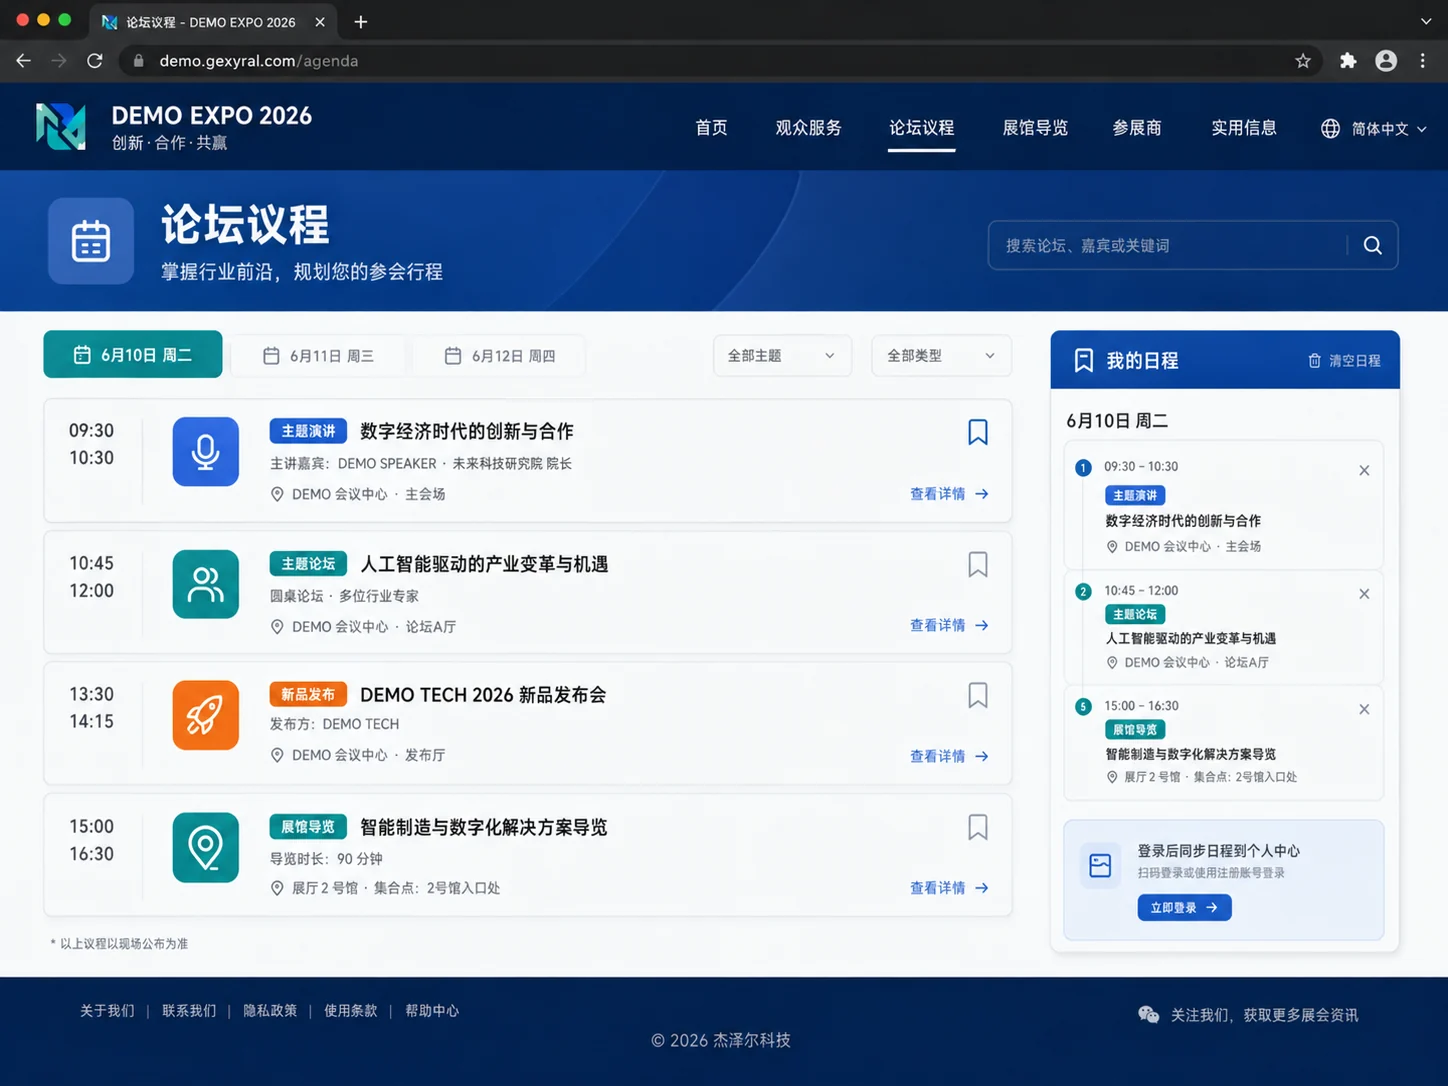Open the 全部类型 dropdown
The width and height of the screenshot is (1448, 1086).
[x=941, y=355]
